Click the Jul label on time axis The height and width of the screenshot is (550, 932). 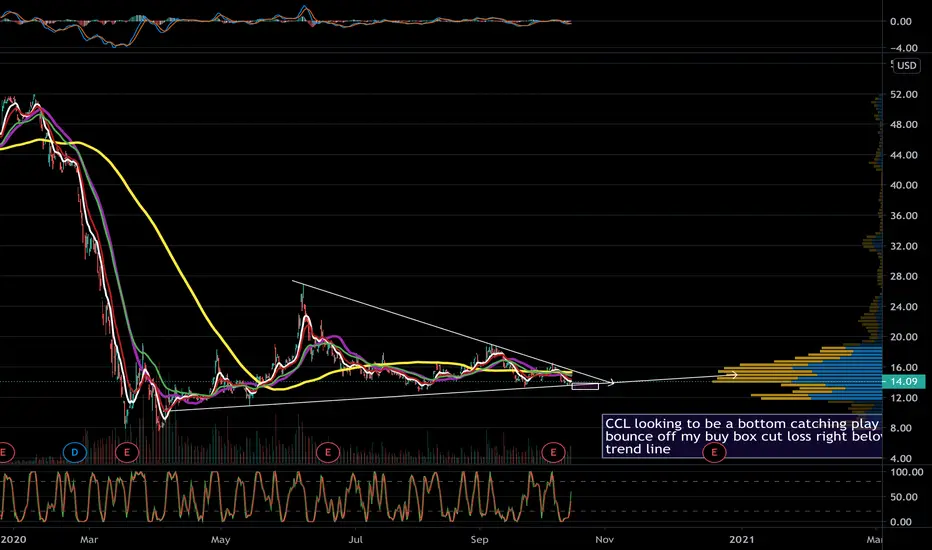tap(355, 539)
